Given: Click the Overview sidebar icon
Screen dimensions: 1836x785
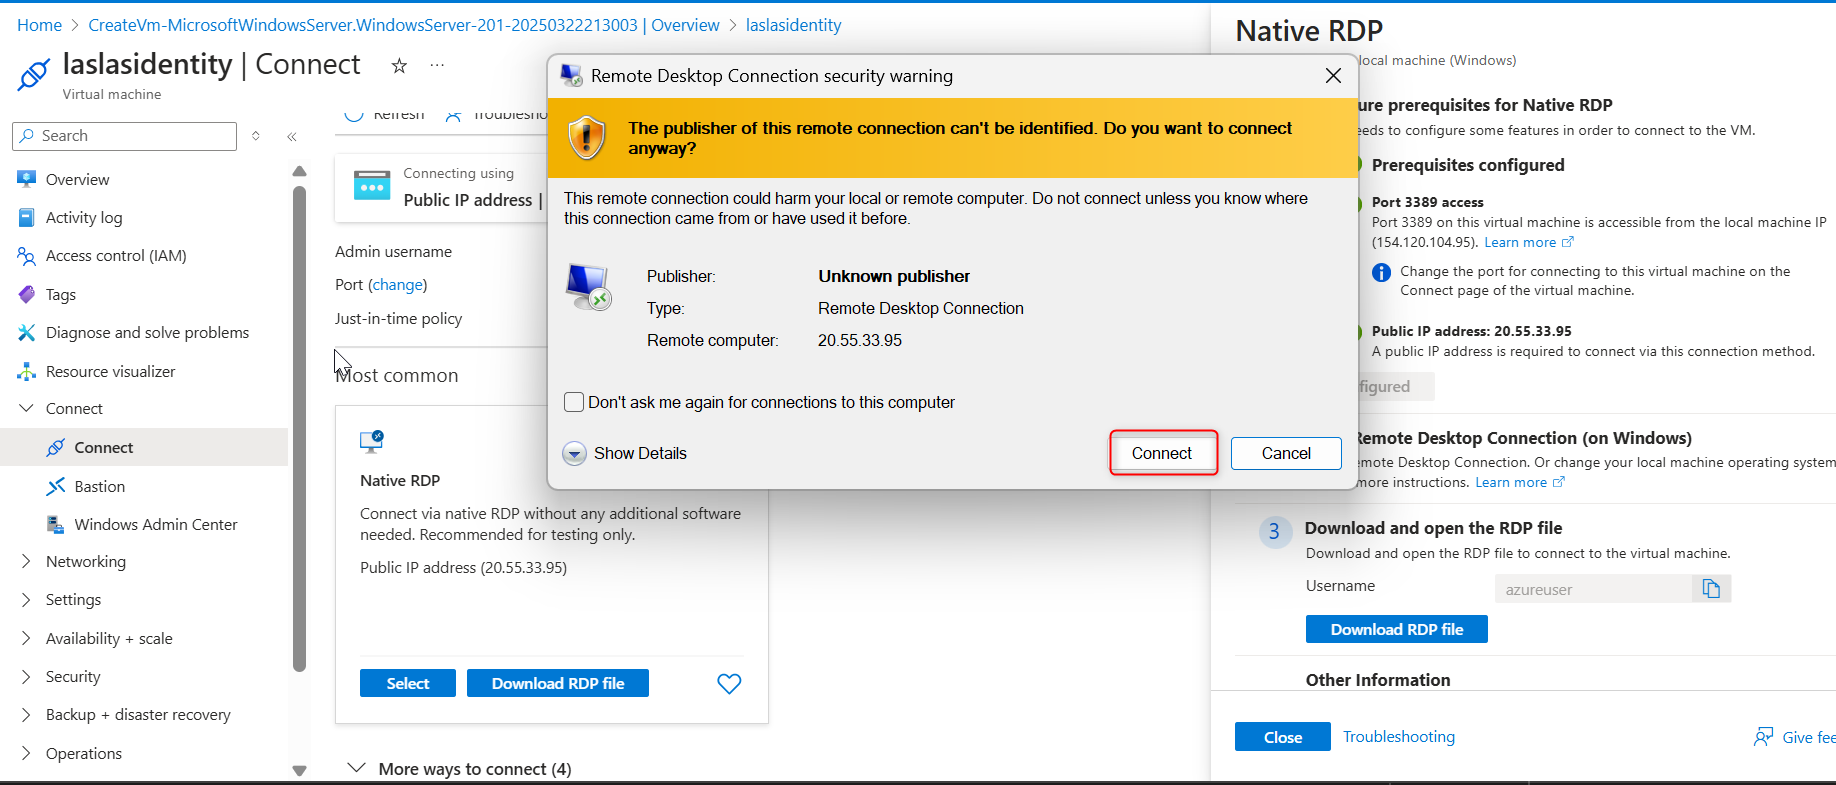Looking at the screenshot, I should coord(27,179).
